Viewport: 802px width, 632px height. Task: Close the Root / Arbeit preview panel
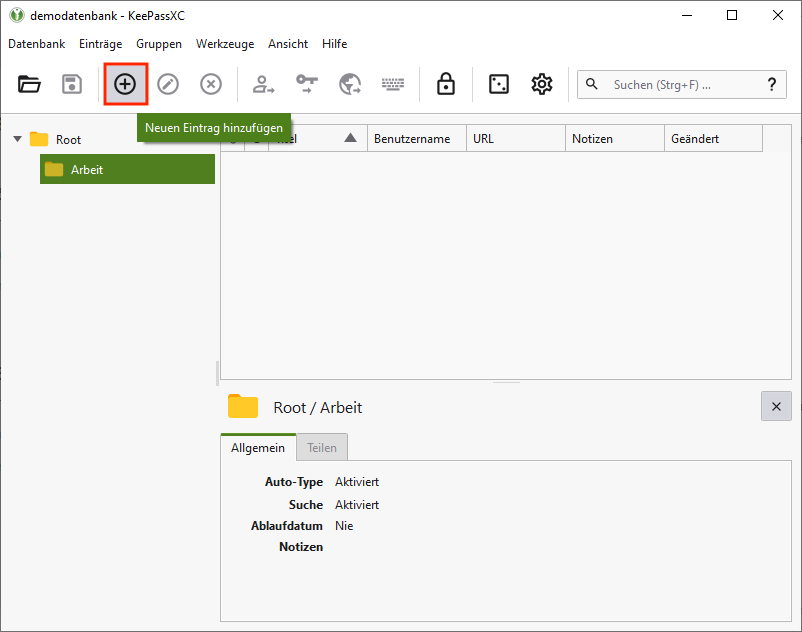(776, 406)
